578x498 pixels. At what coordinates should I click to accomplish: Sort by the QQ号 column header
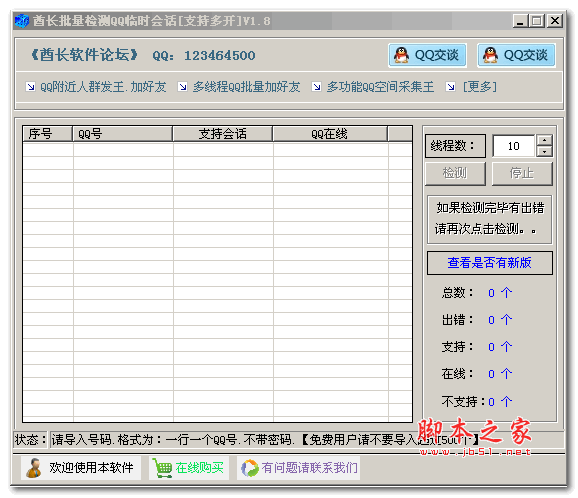122,134
